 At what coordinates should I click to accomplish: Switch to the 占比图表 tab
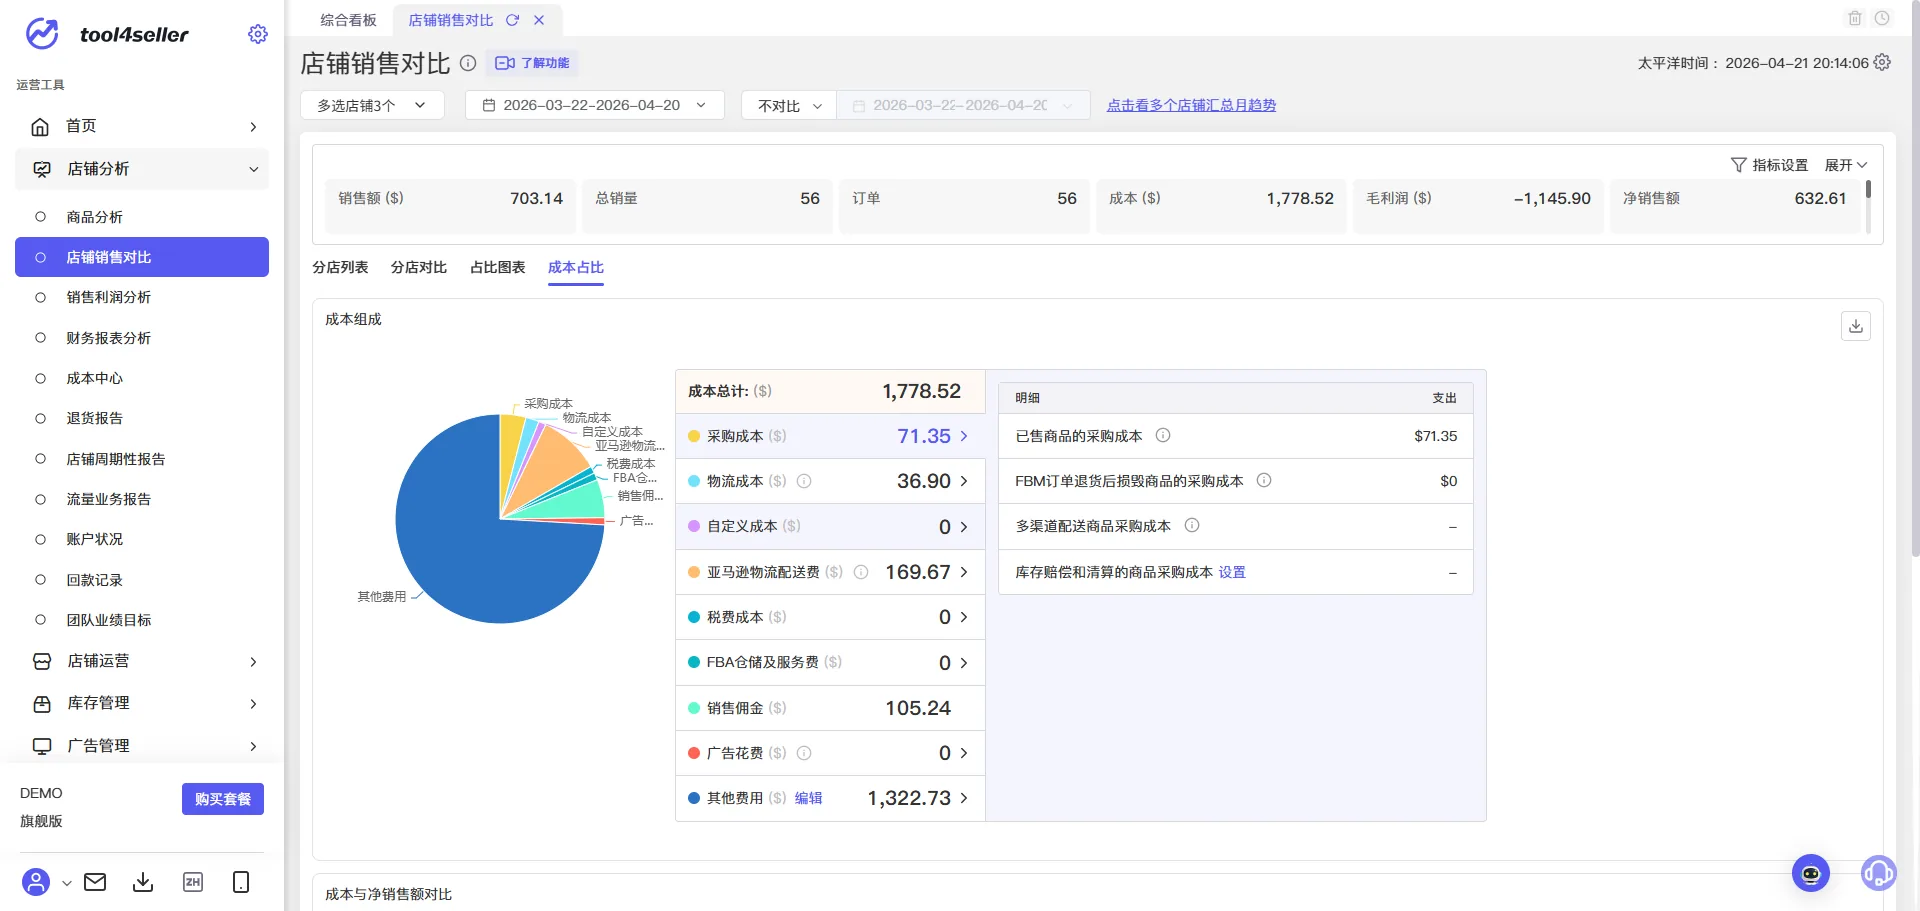(x=497, y=267)
